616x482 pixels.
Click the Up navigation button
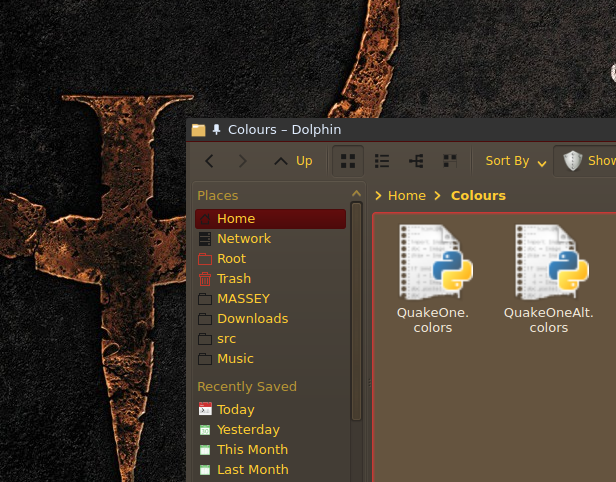point(293,161)
